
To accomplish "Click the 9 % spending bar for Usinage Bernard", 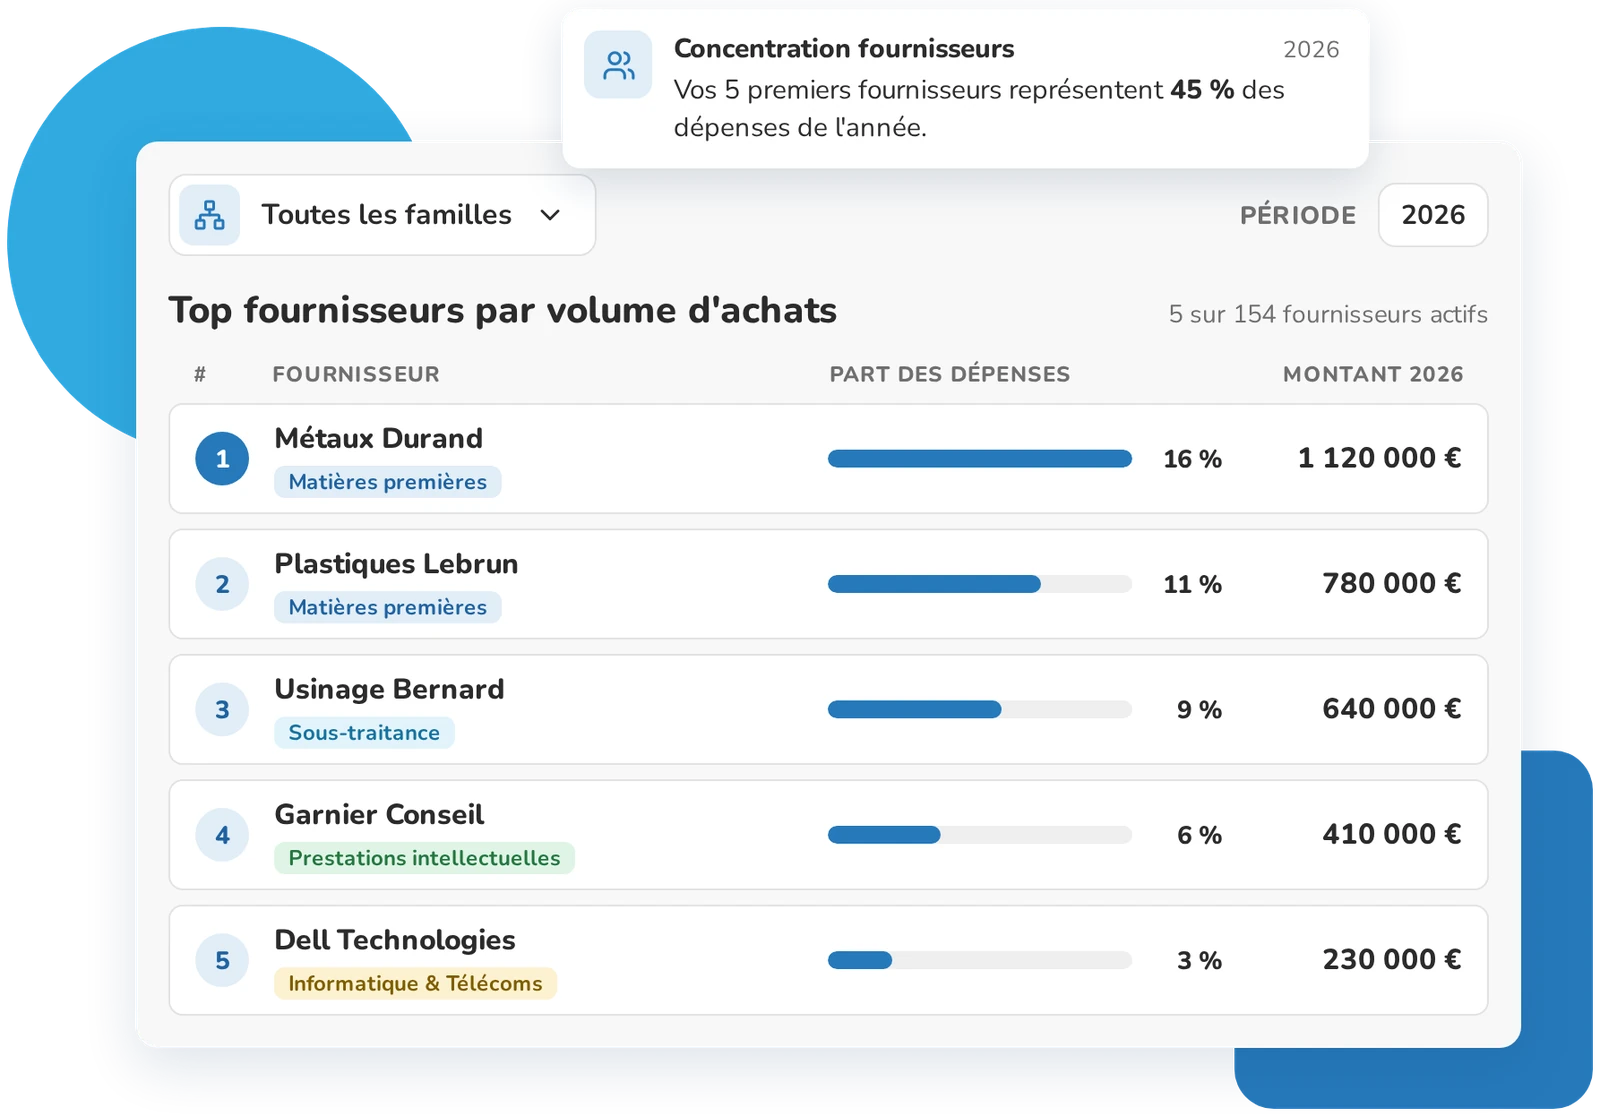I will [980, 710].
